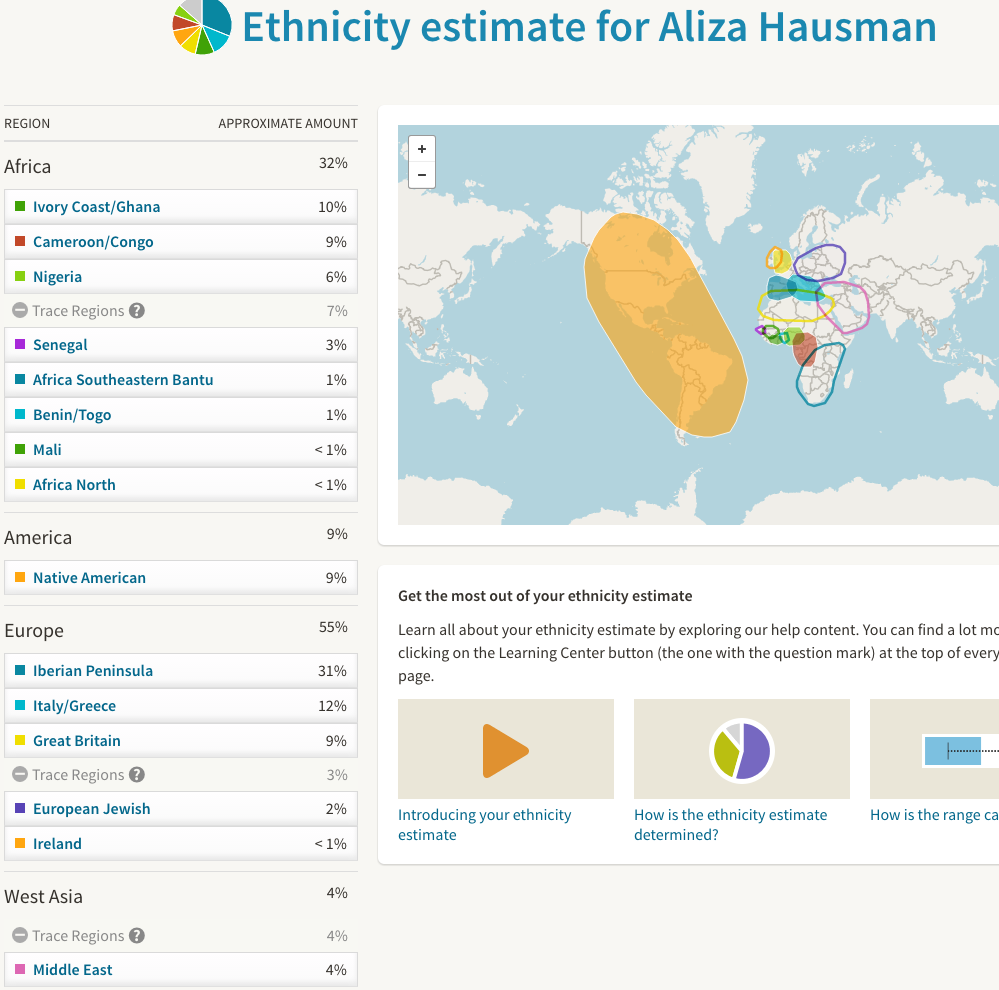Click the help icon beside Africa Trace Regions
The image size is (999, 990).
[137, 311]
